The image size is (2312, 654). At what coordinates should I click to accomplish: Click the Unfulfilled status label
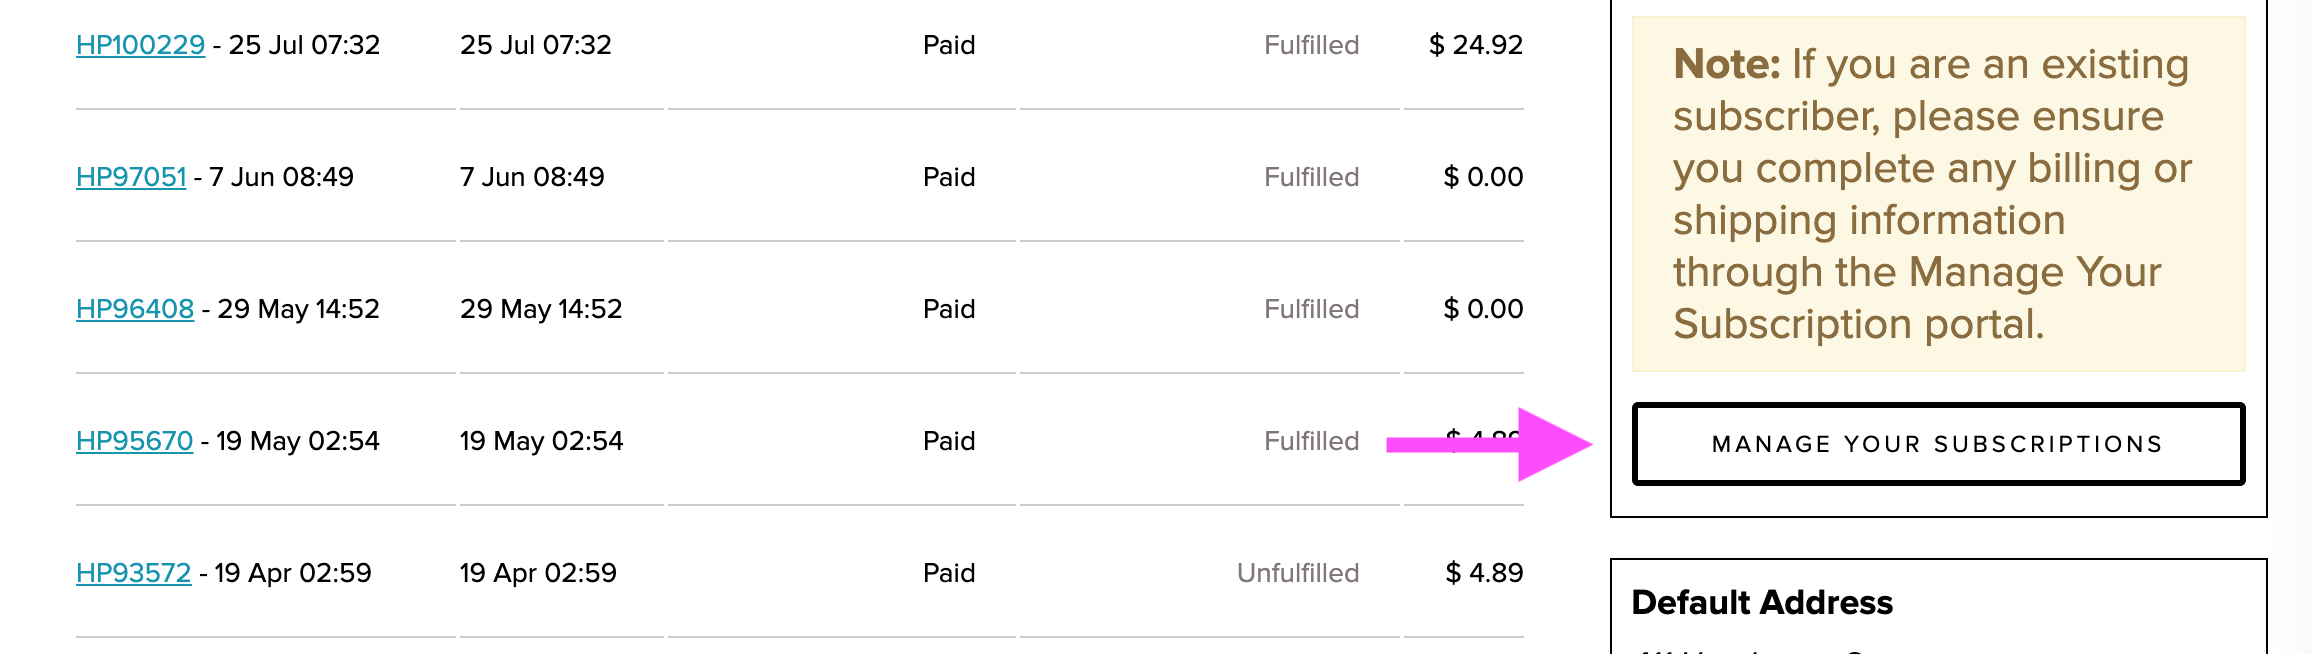coord(1297,573)
